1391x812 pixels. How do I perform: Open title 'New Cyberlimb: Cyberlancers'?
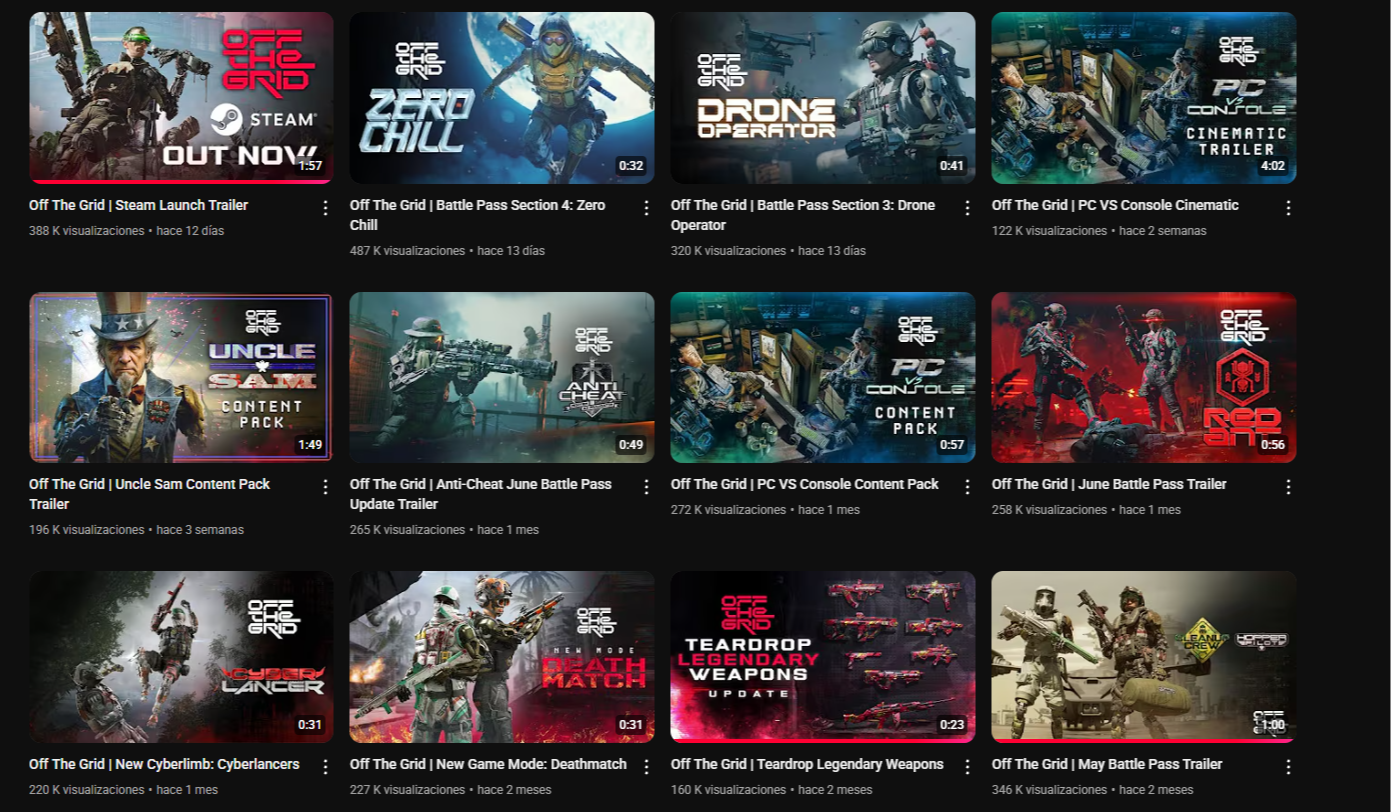click(x=164, y=764)
